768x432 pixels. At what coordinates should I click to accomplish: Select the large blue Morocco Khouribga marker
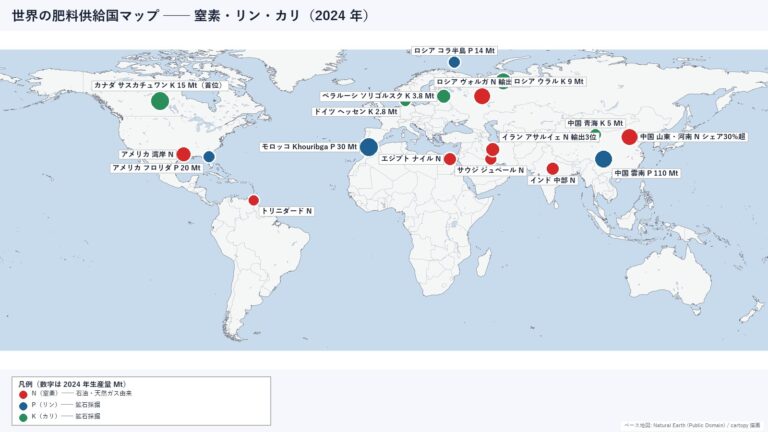click(369, 146)
